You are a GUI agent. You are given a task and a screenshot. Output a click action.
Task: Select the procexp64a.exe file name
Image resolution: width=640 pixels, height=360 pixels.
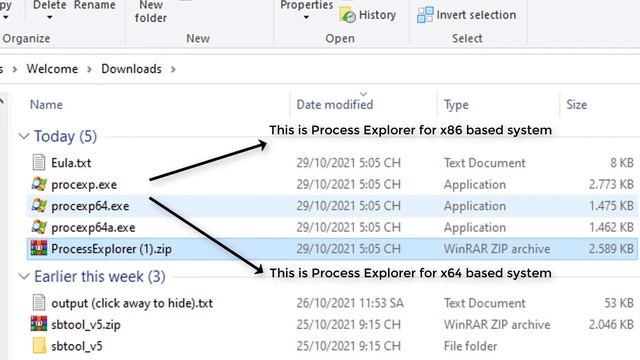[93, 227]
